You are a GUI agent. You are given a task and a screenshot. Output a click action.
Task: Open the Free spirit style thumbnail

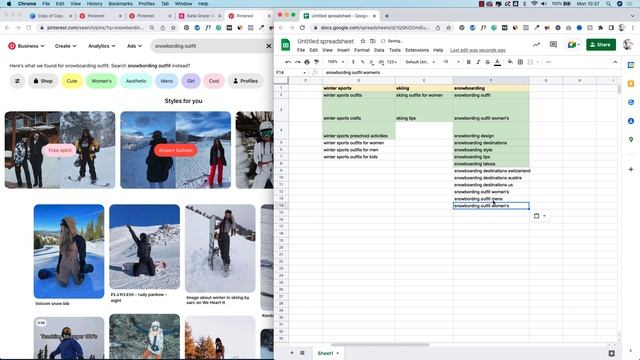click(x=60, y=150)
